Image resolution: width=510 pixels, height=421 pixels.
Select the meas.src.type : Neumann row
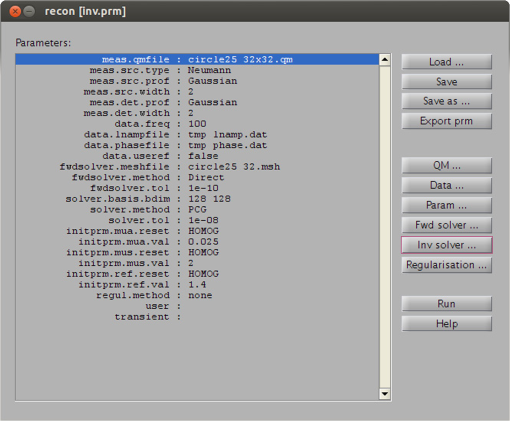point(197,70)
